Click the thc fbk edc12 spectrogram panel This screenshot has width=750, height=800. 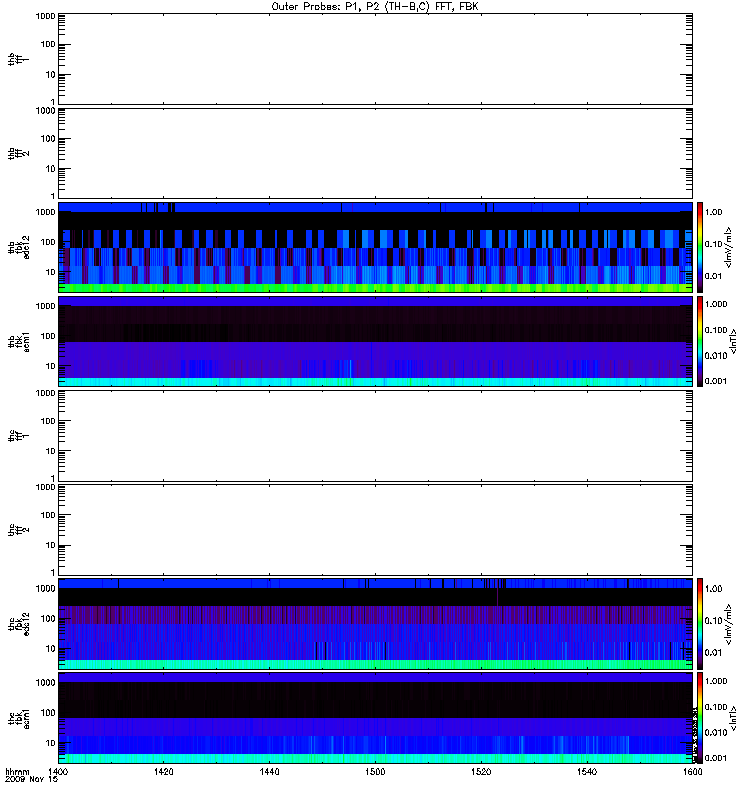click(x=375, y=623)
